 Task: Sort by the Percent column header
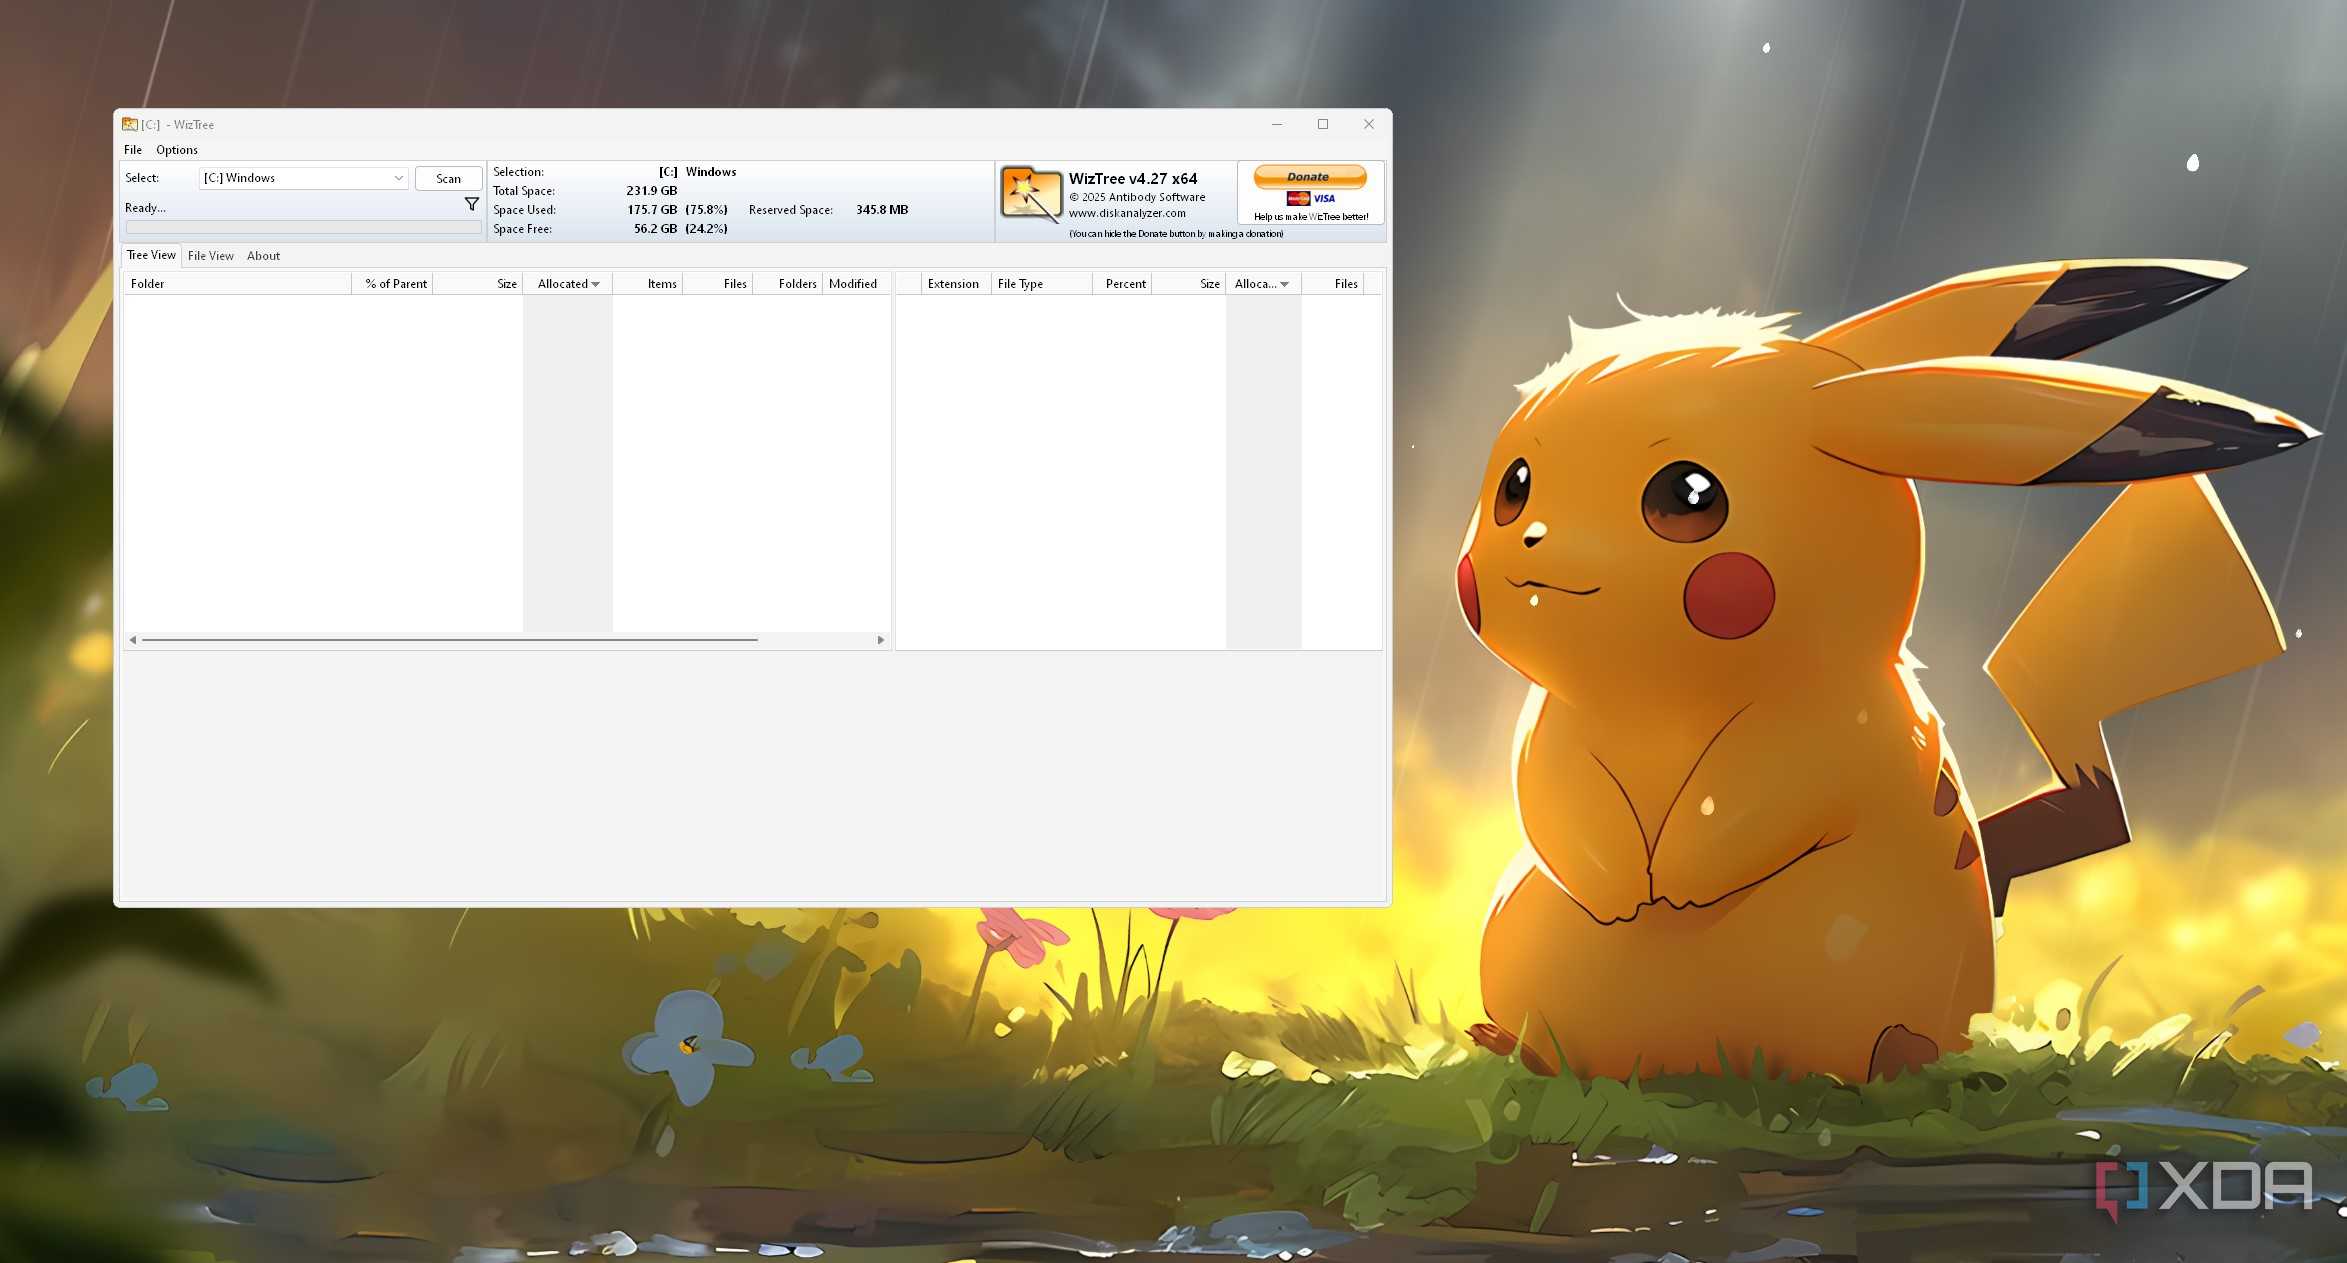pos(1122,284)
